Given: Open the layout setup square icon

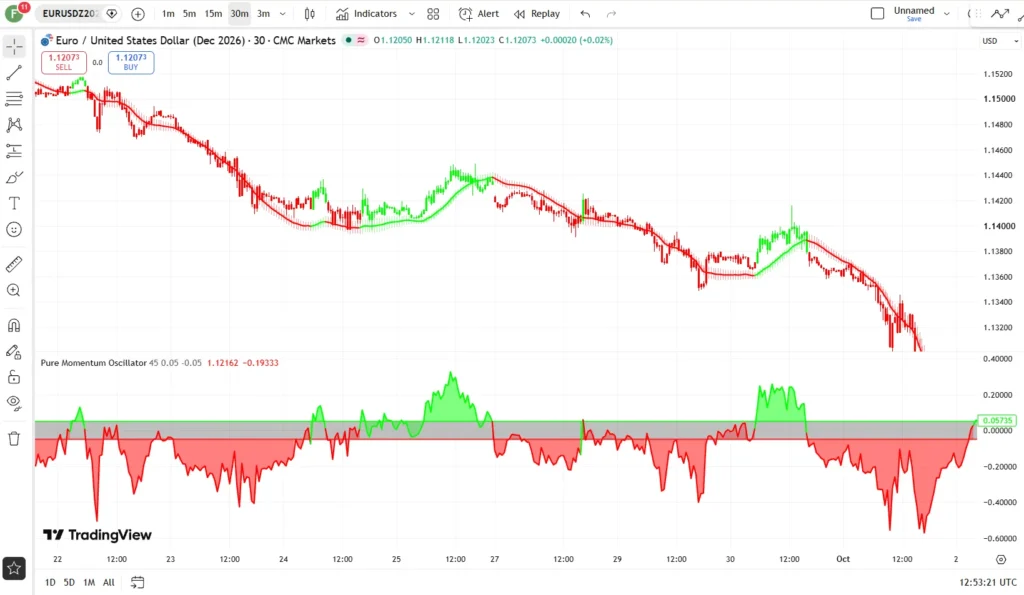Looking at the screenshot, I should [878, 13].
